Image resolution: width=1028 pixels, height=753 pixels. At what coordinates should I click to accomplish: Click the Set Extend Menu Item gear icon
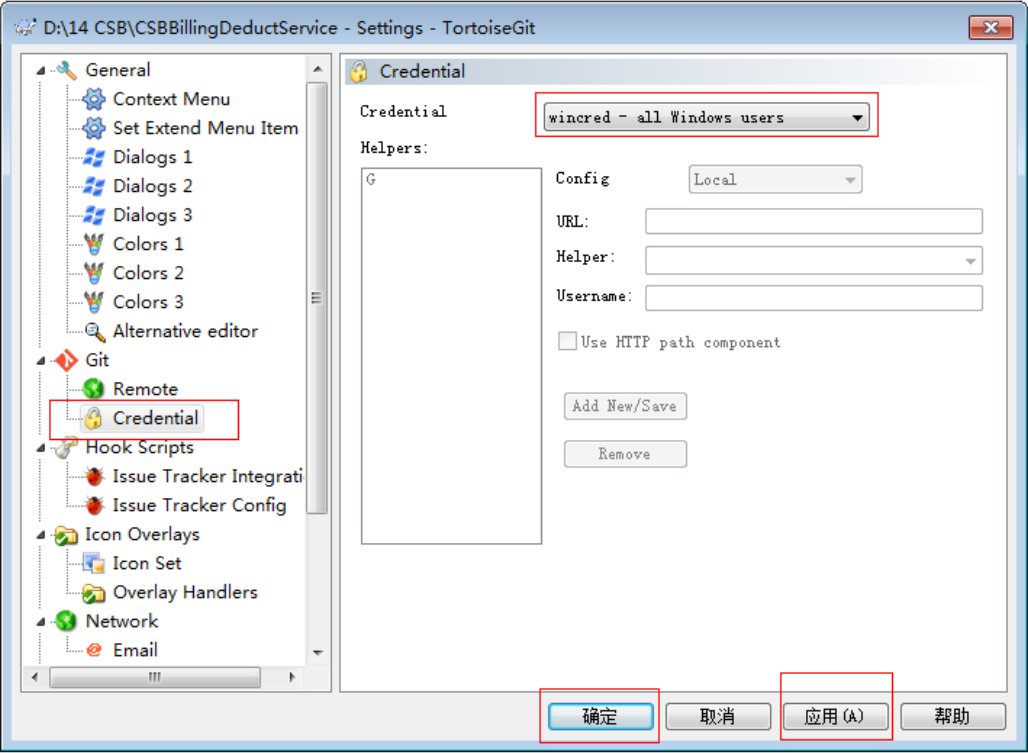click(94, 128)
